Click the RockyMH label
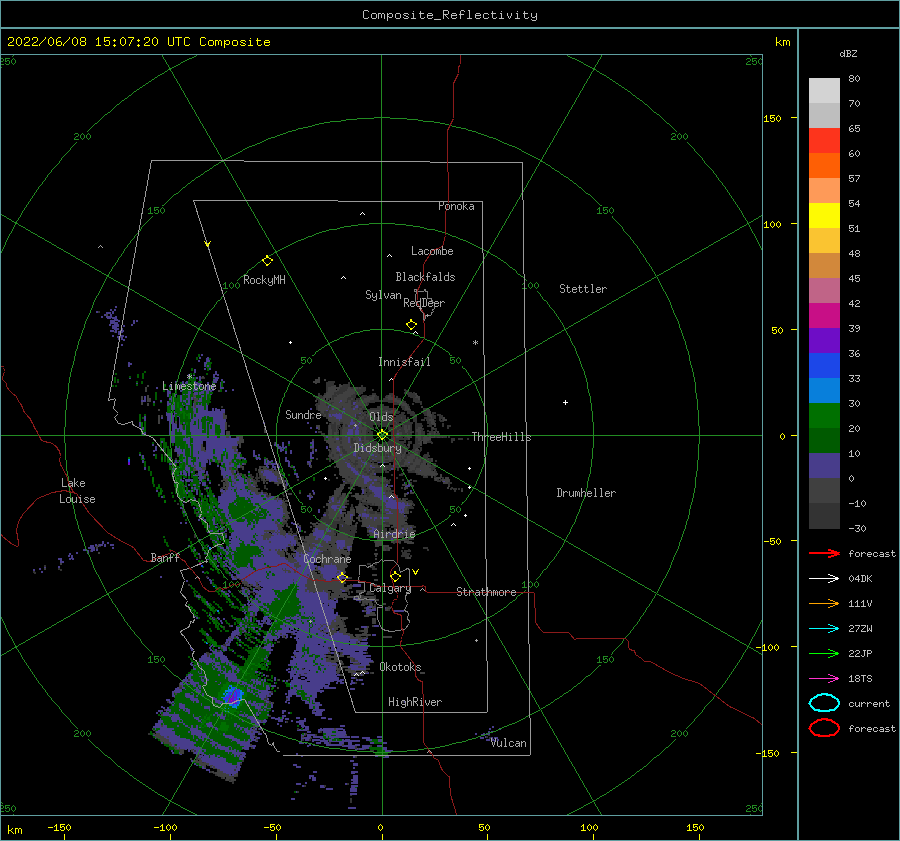This screenshot has width=900, height=841. pos(264,280)
